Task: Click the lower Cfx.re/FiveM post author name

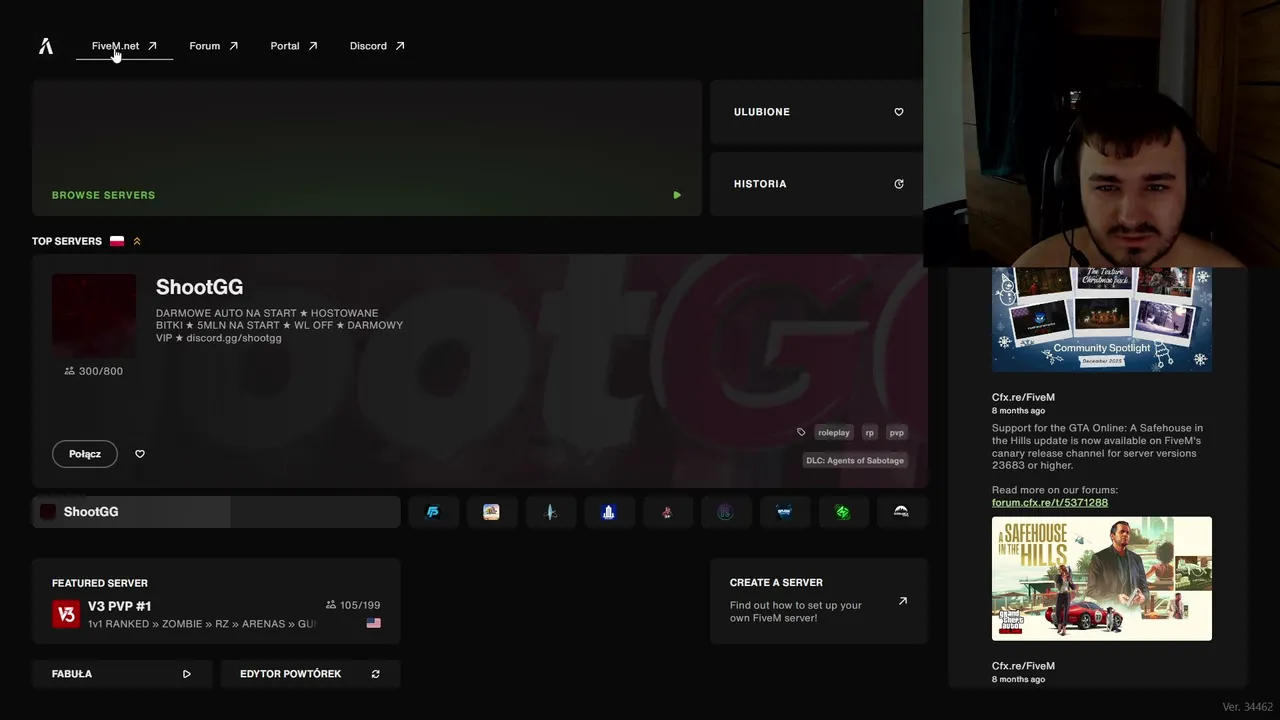Action: tap(1023, 666)
